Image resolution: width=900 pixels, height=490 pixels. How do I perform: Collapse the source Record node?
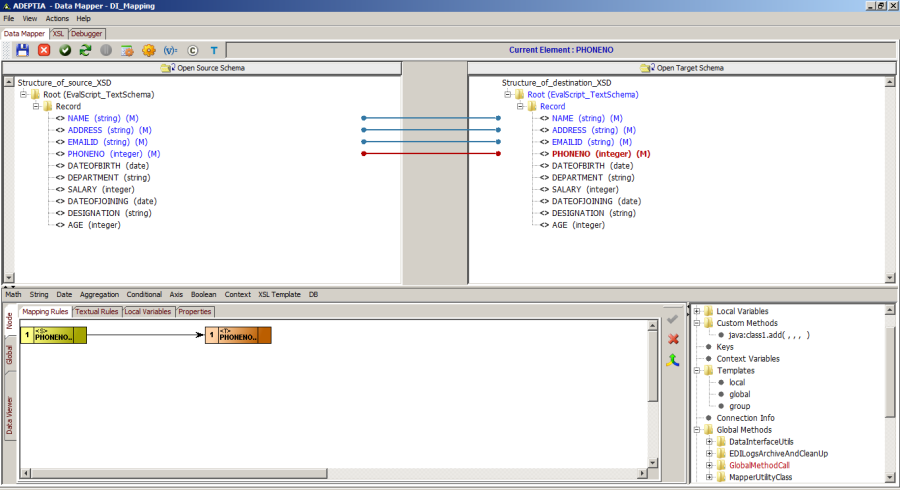(x=35, y=106)
